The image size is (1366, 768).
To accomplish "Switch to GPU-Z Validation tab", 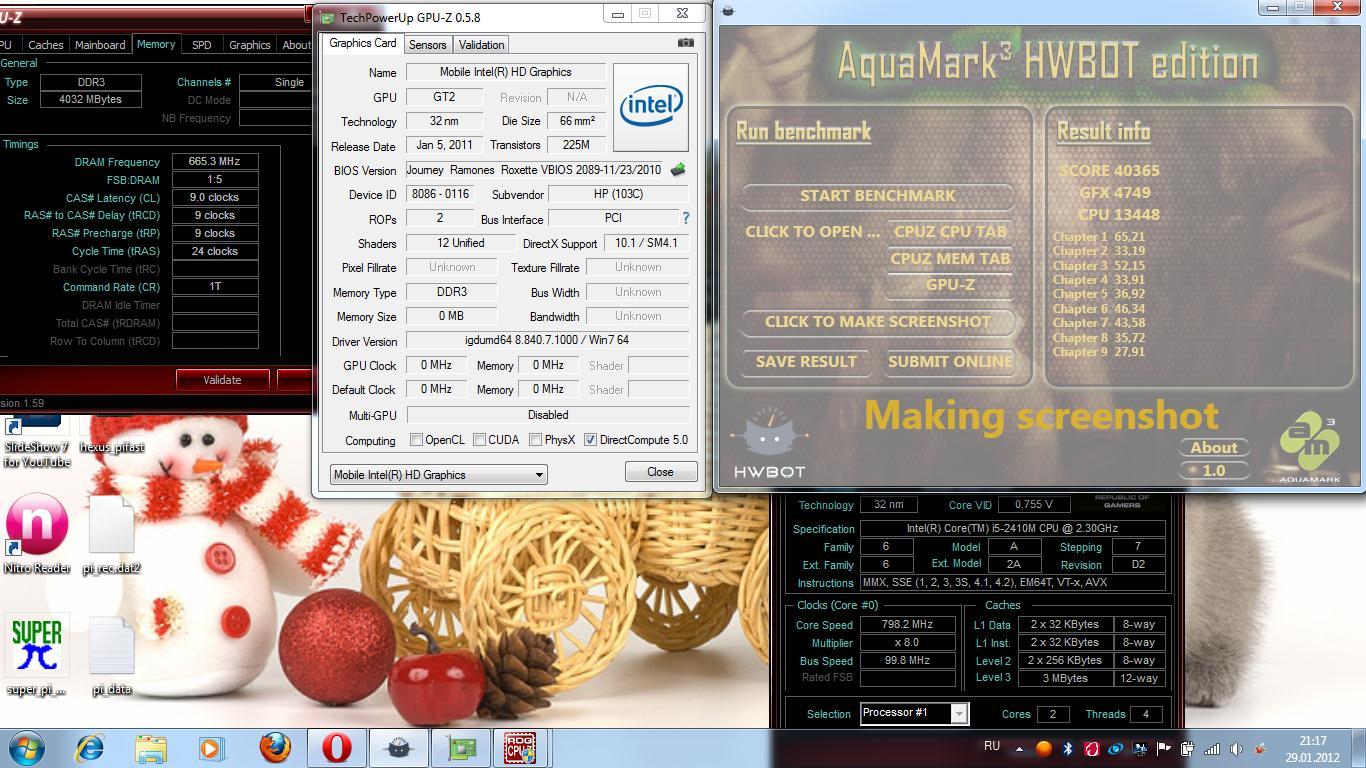I will click(481, 45).
